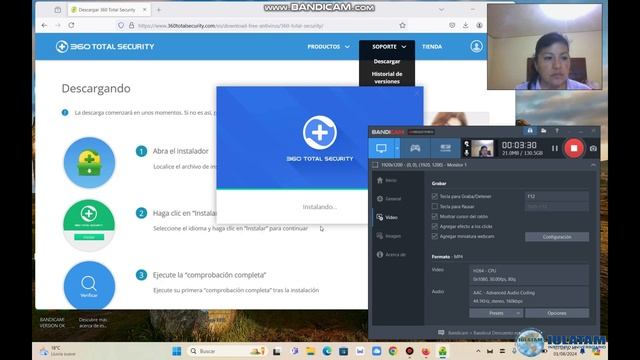
Task: Open Bandicam help question mark
Action: coord(557,131)
